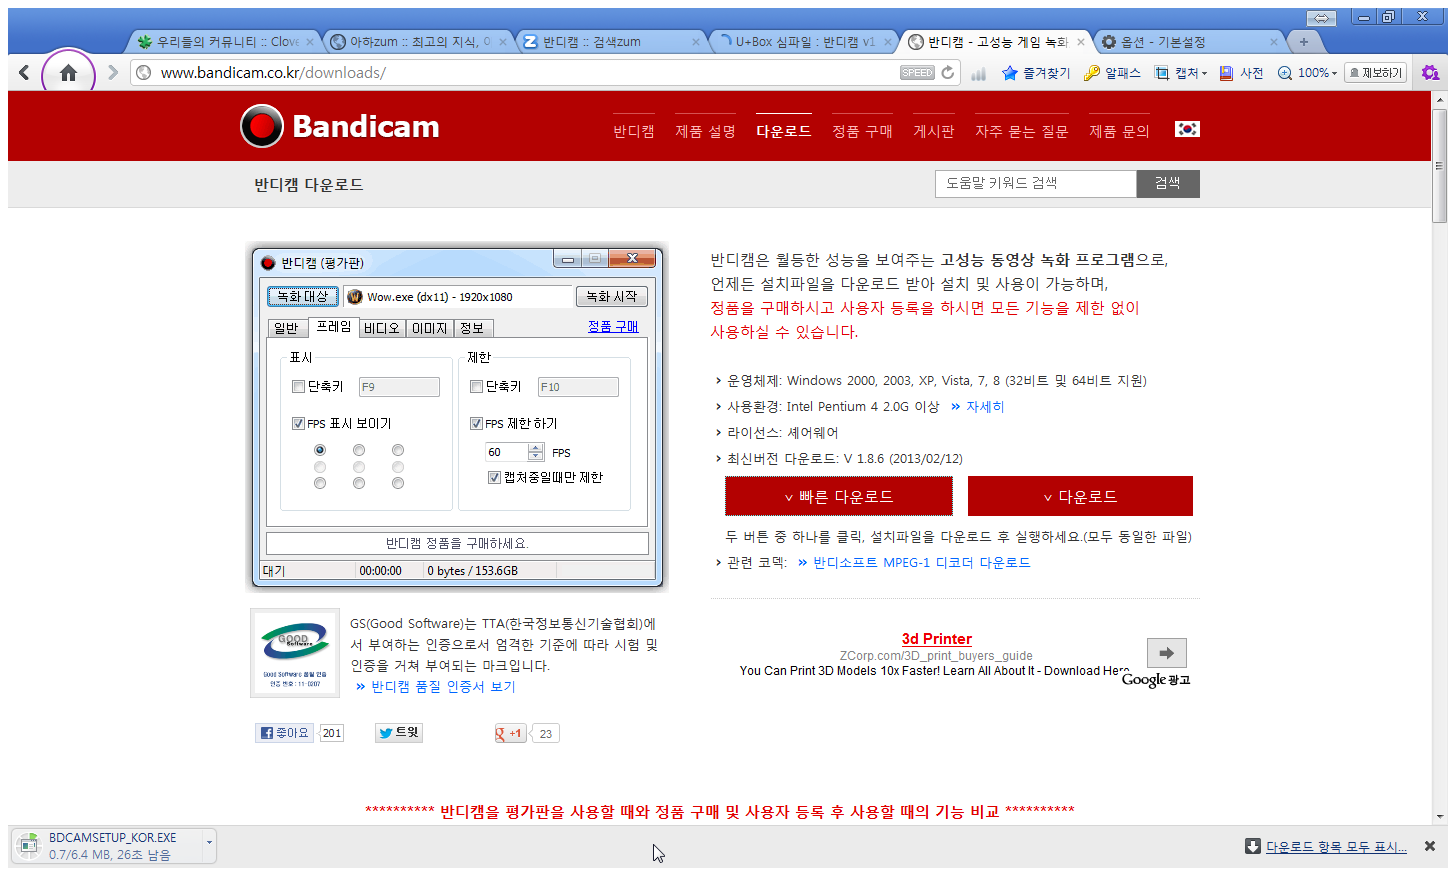Close the downloads bar with the X
Screen dimensions: 1456x876
(x=1430, y=846)
